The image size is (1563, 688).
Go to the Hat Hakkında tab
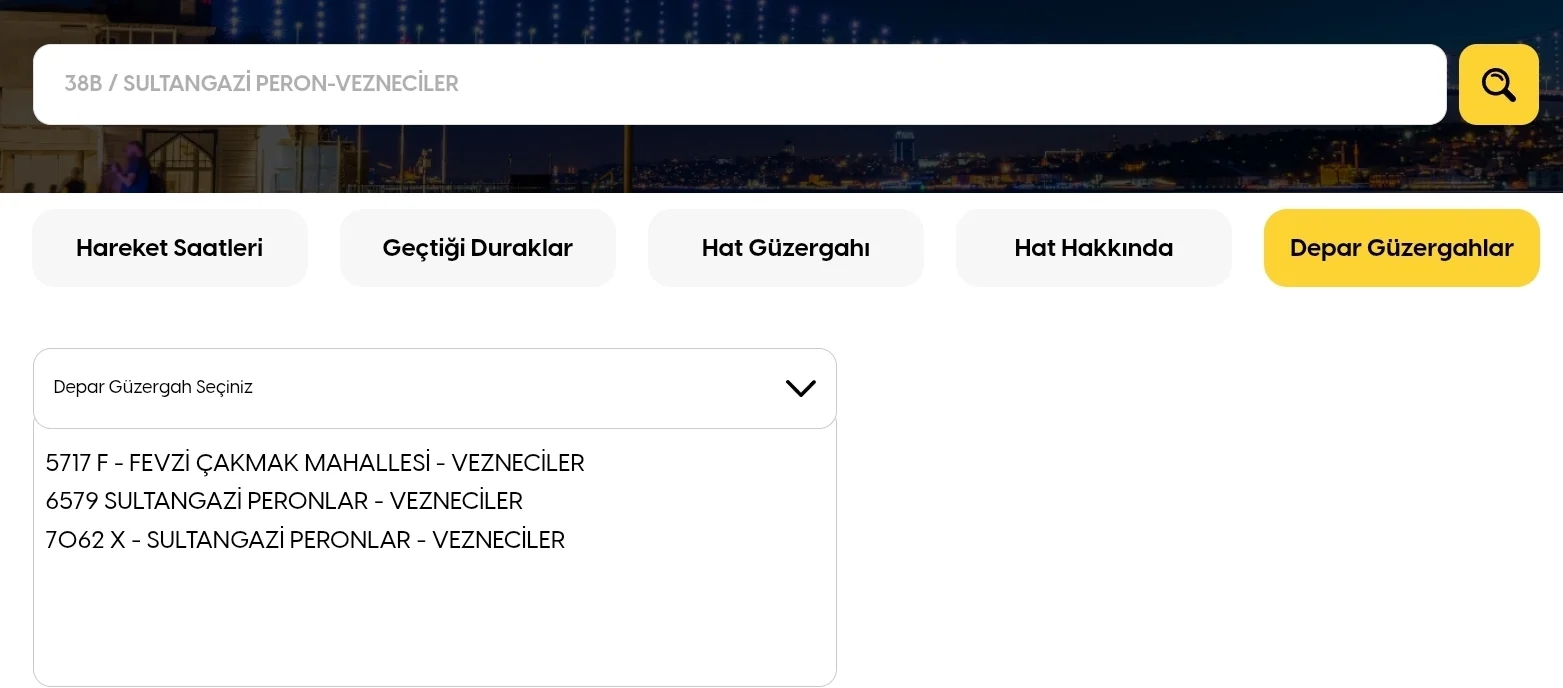coord(1093,248)
